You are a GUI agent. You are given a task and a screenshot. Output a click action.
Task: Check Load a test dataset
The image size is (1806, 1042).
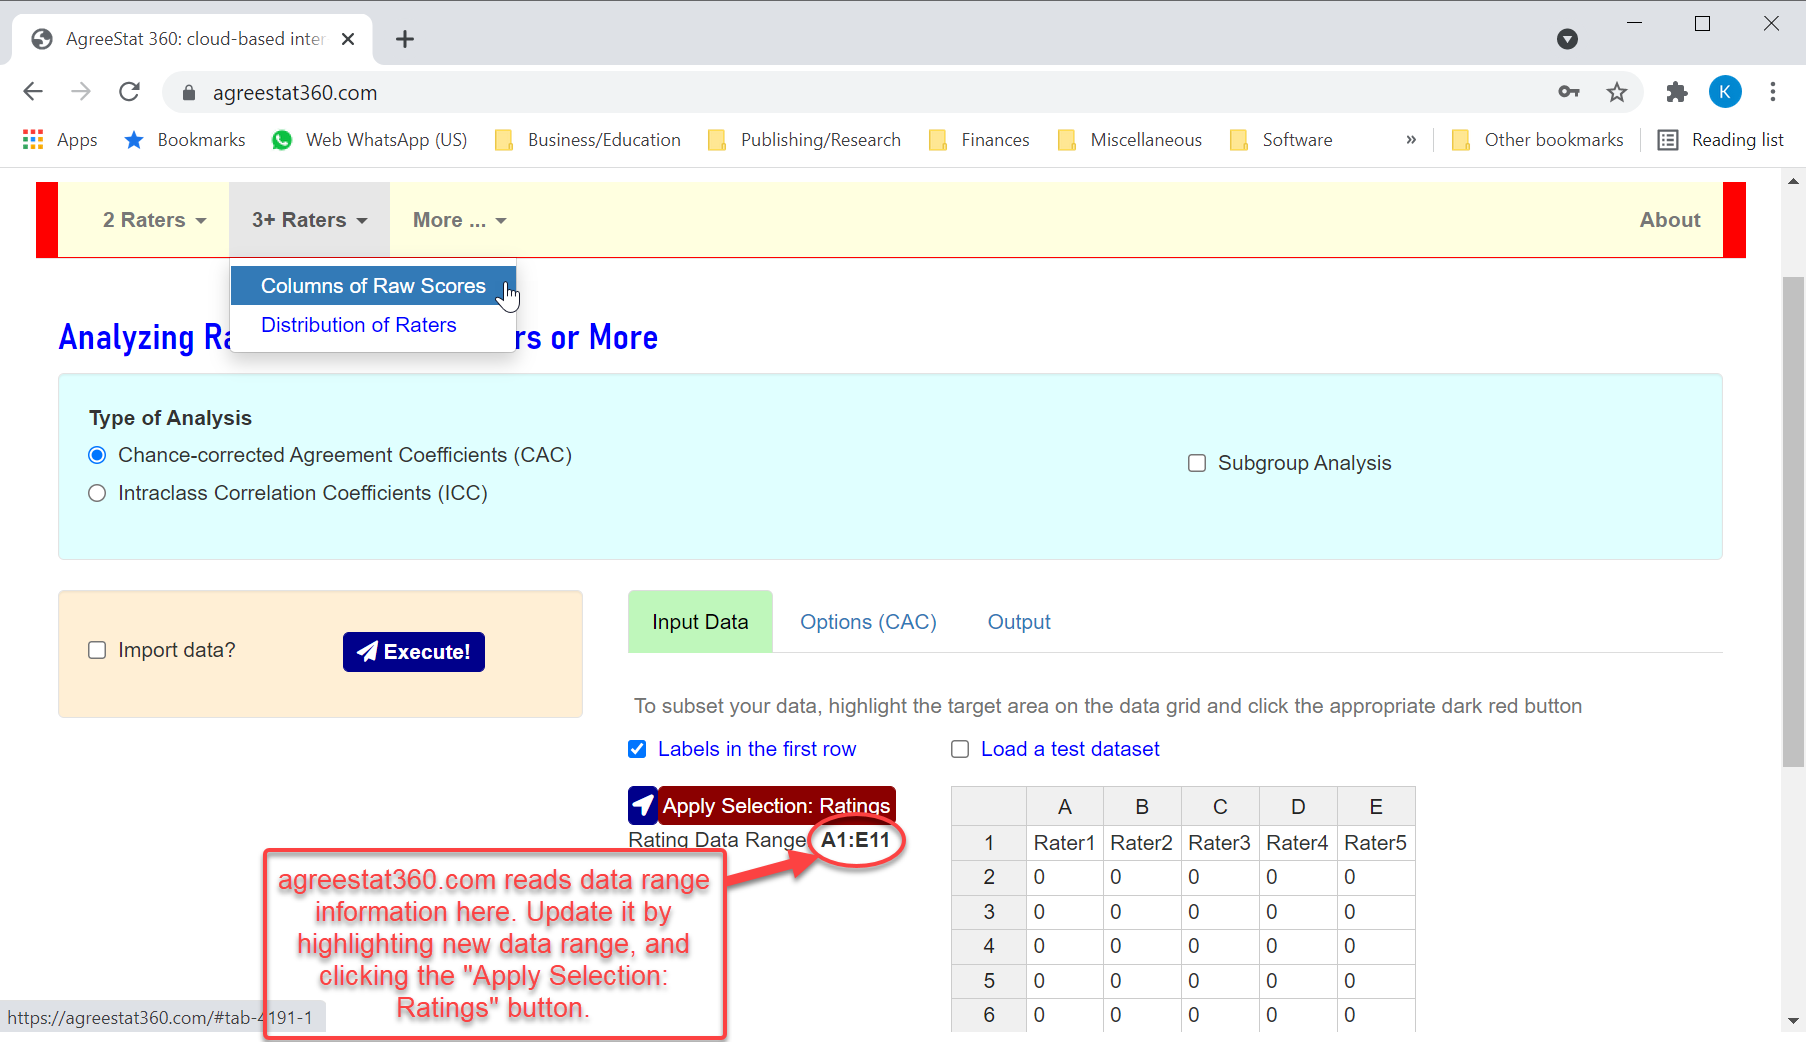[960, 749]
